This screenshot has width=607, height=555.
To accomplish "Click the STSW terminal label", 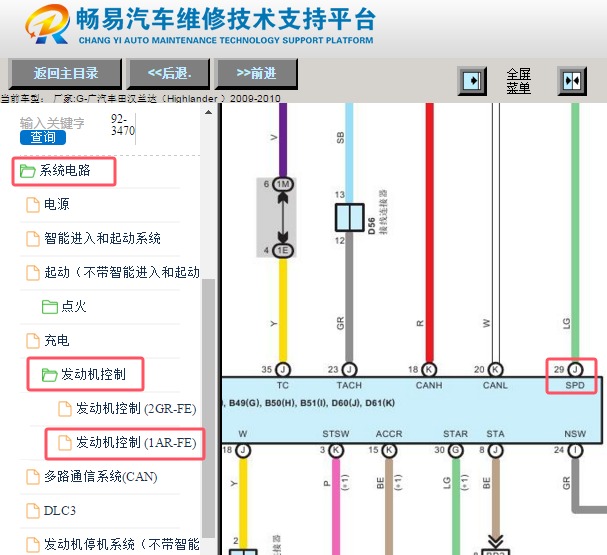I will click(336, 434).
